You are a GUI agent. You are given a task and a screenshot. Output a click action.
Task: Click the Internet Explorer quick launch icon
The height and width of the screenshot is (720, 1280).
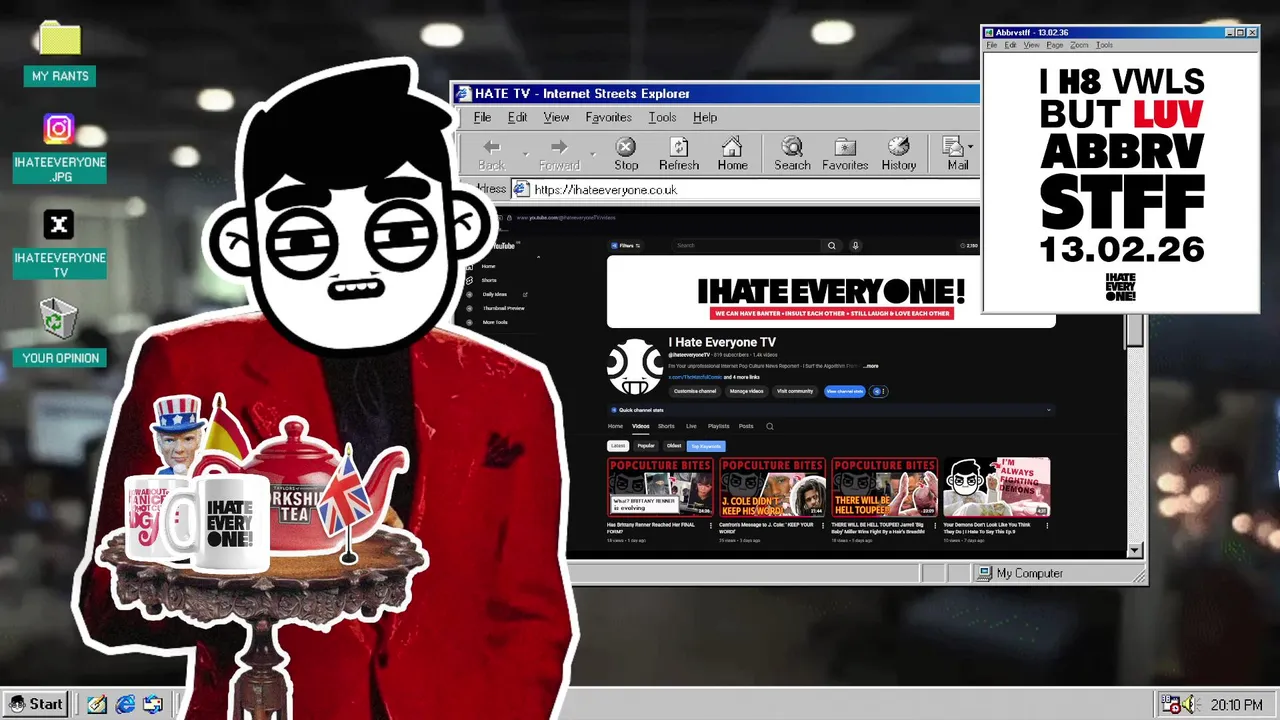pyautogui.click(x=125, y=704)
